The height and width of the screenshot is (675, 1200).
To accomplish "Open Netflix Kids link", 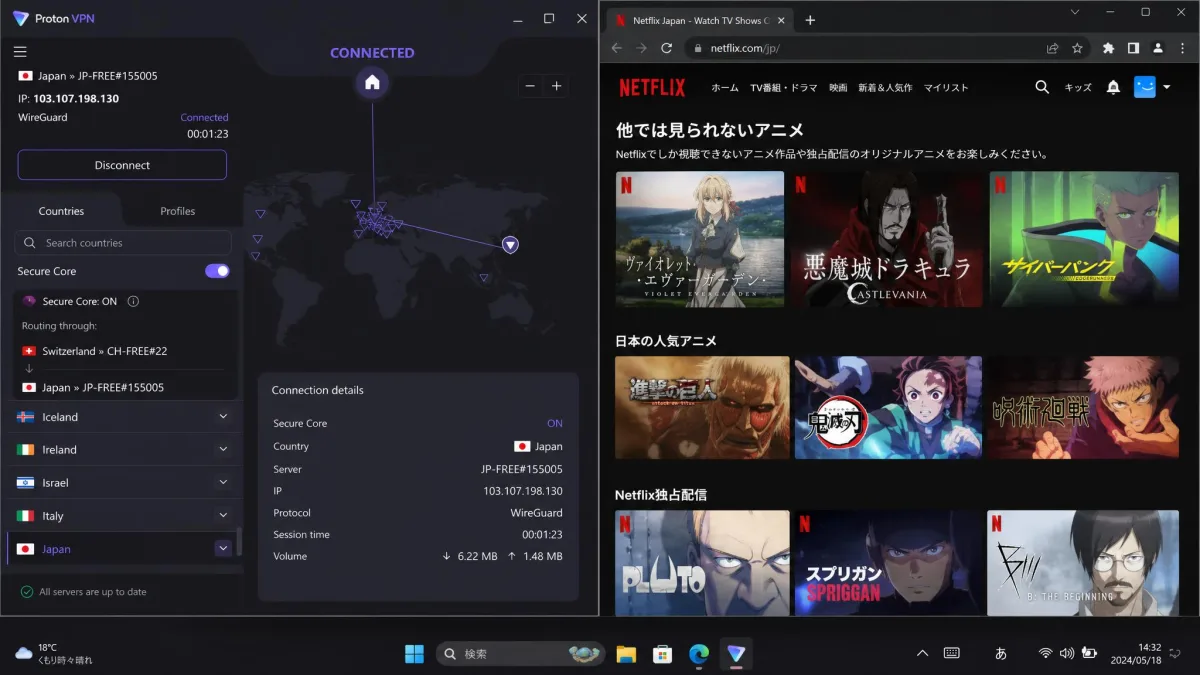I will [x=1078, y=88].
